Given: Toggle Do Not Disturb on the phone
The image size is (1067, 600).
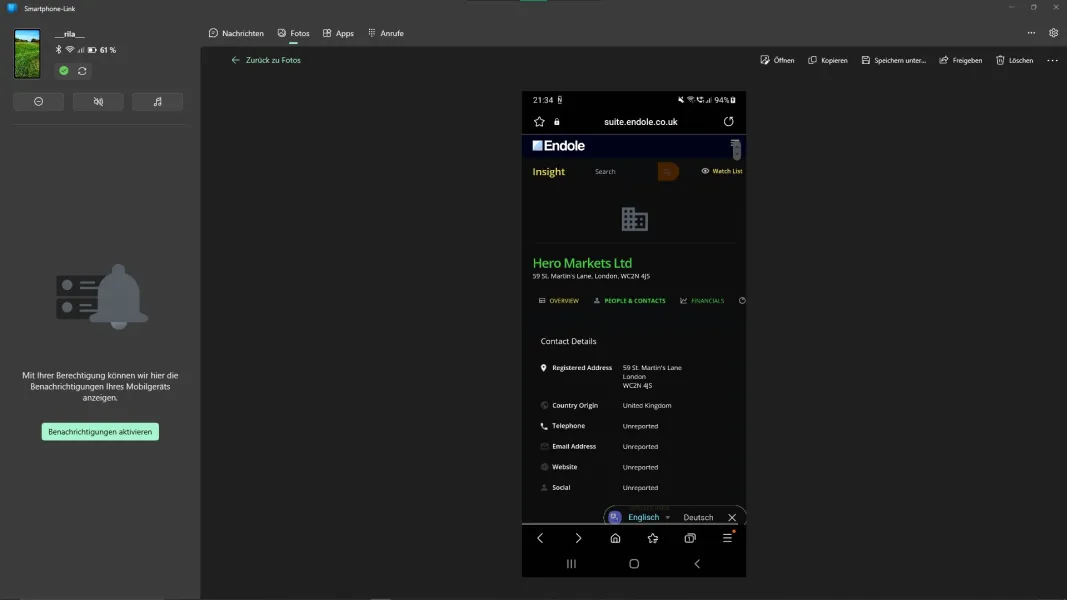Looking at the screenshot, I should click(38, 102).
